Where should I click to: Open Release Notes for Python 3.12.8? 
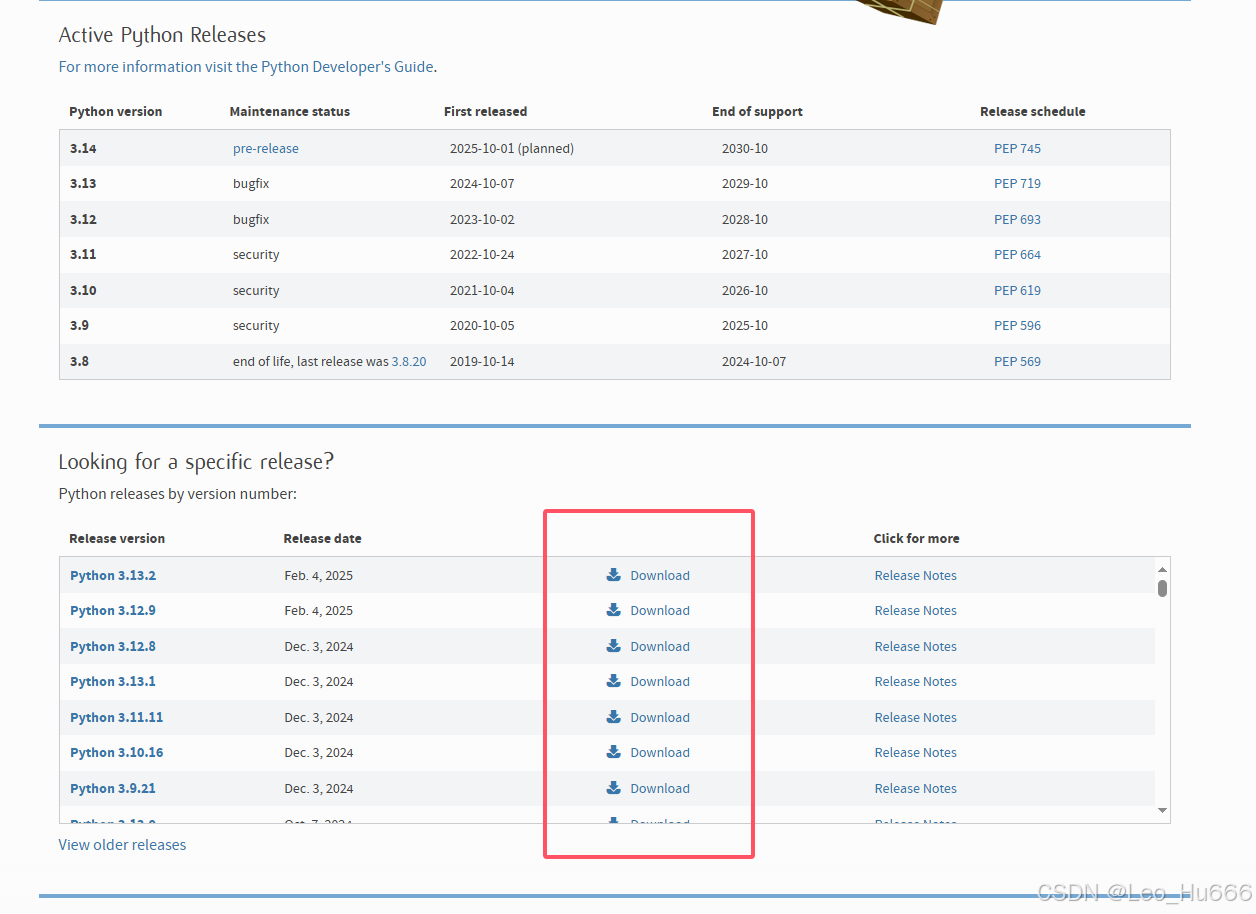point(915,646)
